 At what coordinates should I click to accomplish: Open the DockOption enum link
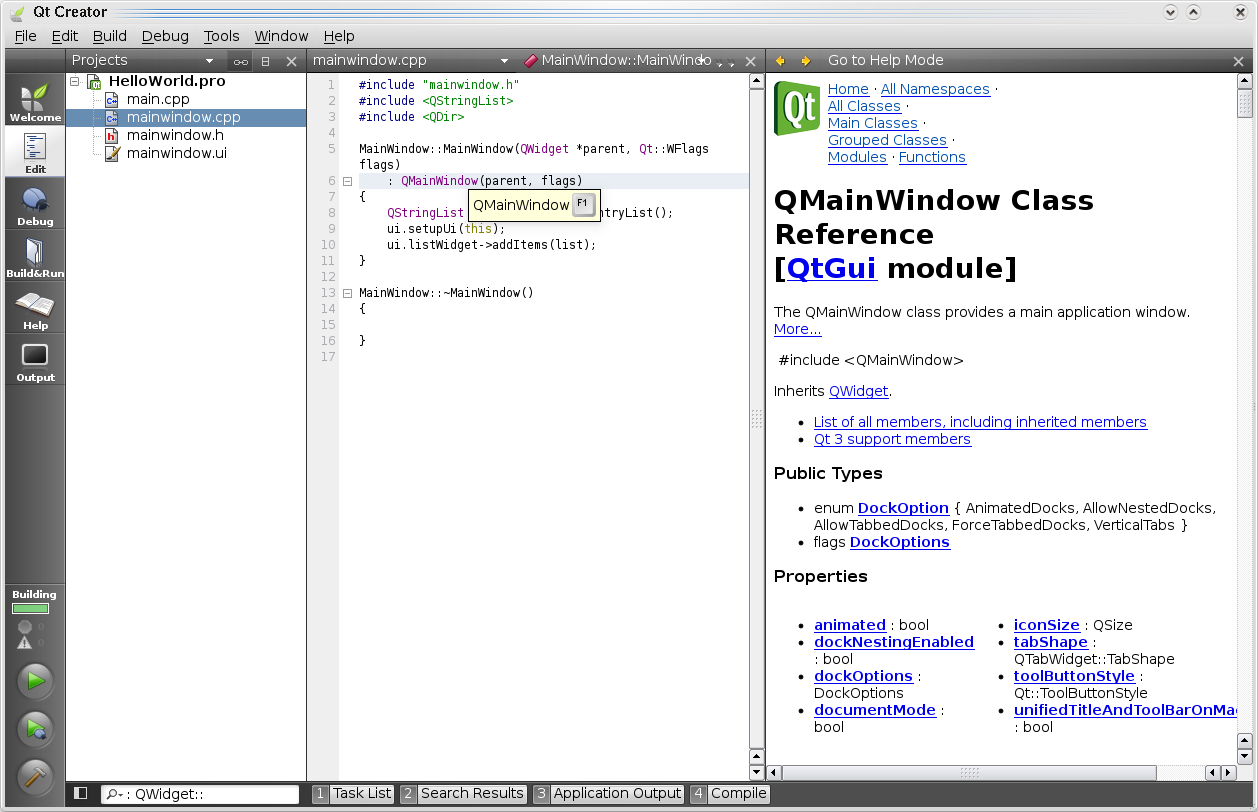point(903,508)
